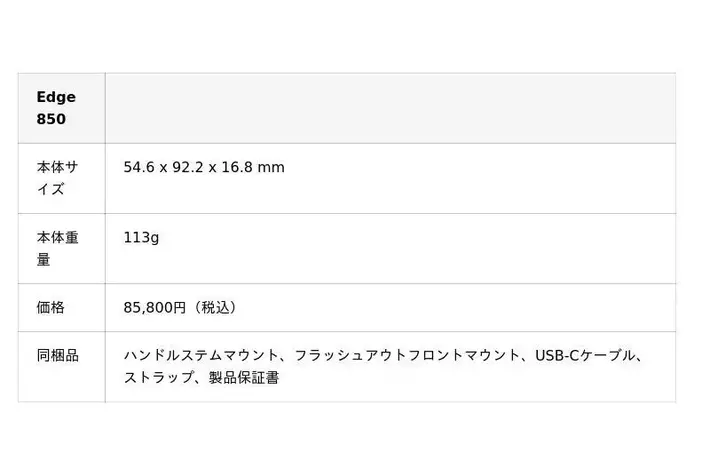The image size is (710, 474).
Task: Click the Edge 850 table header
Action: pyautogui.click(x=56, y=108)
